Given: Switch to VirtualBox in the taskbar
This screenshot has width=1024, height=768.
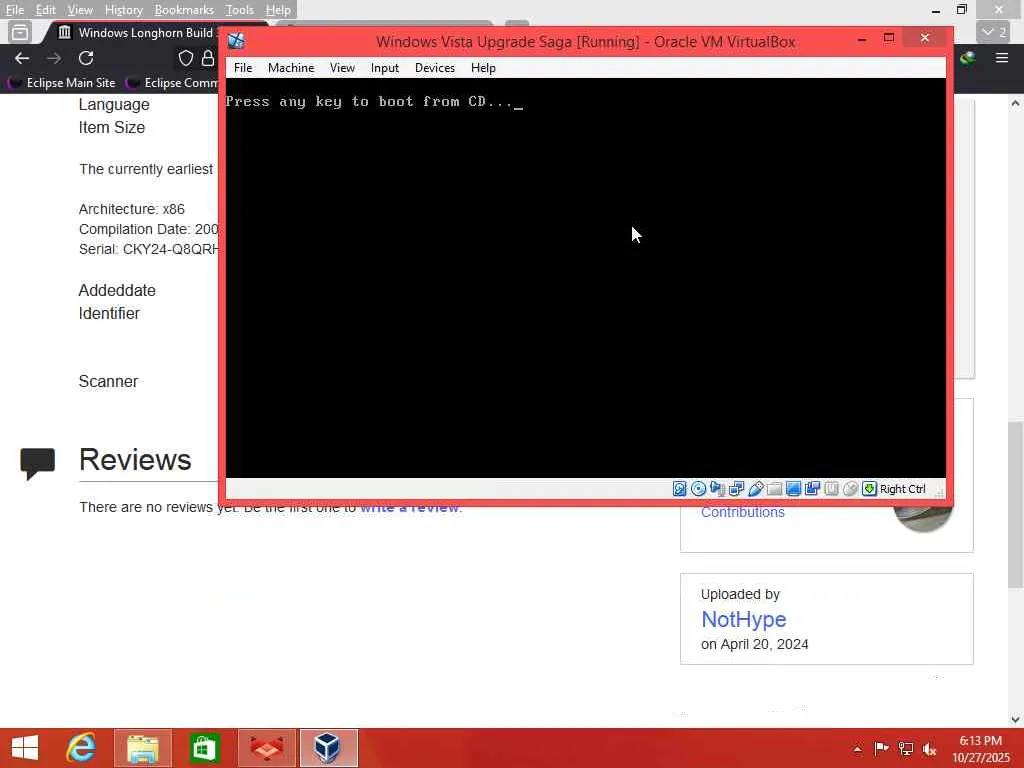Looking at the screenshot, I should [328, 748].
